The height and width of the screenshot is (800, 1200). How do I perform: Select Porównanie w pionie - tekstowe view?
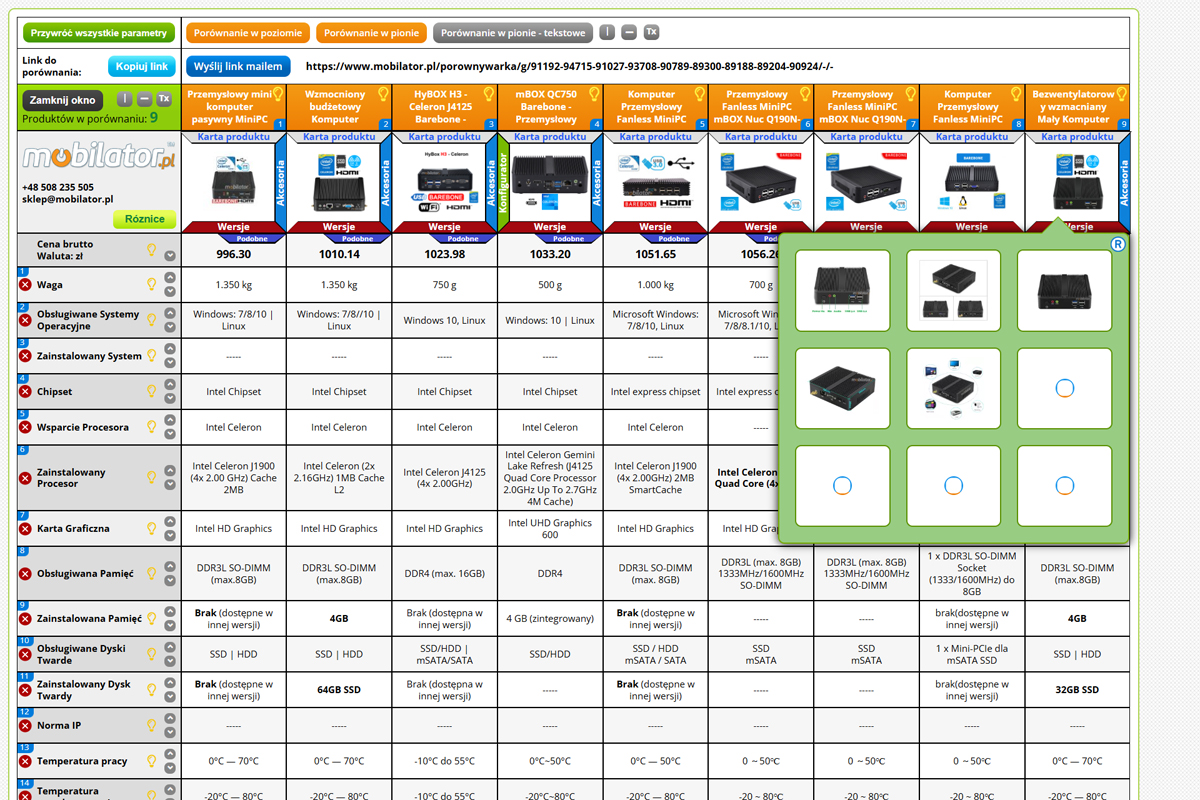(512, 33)
